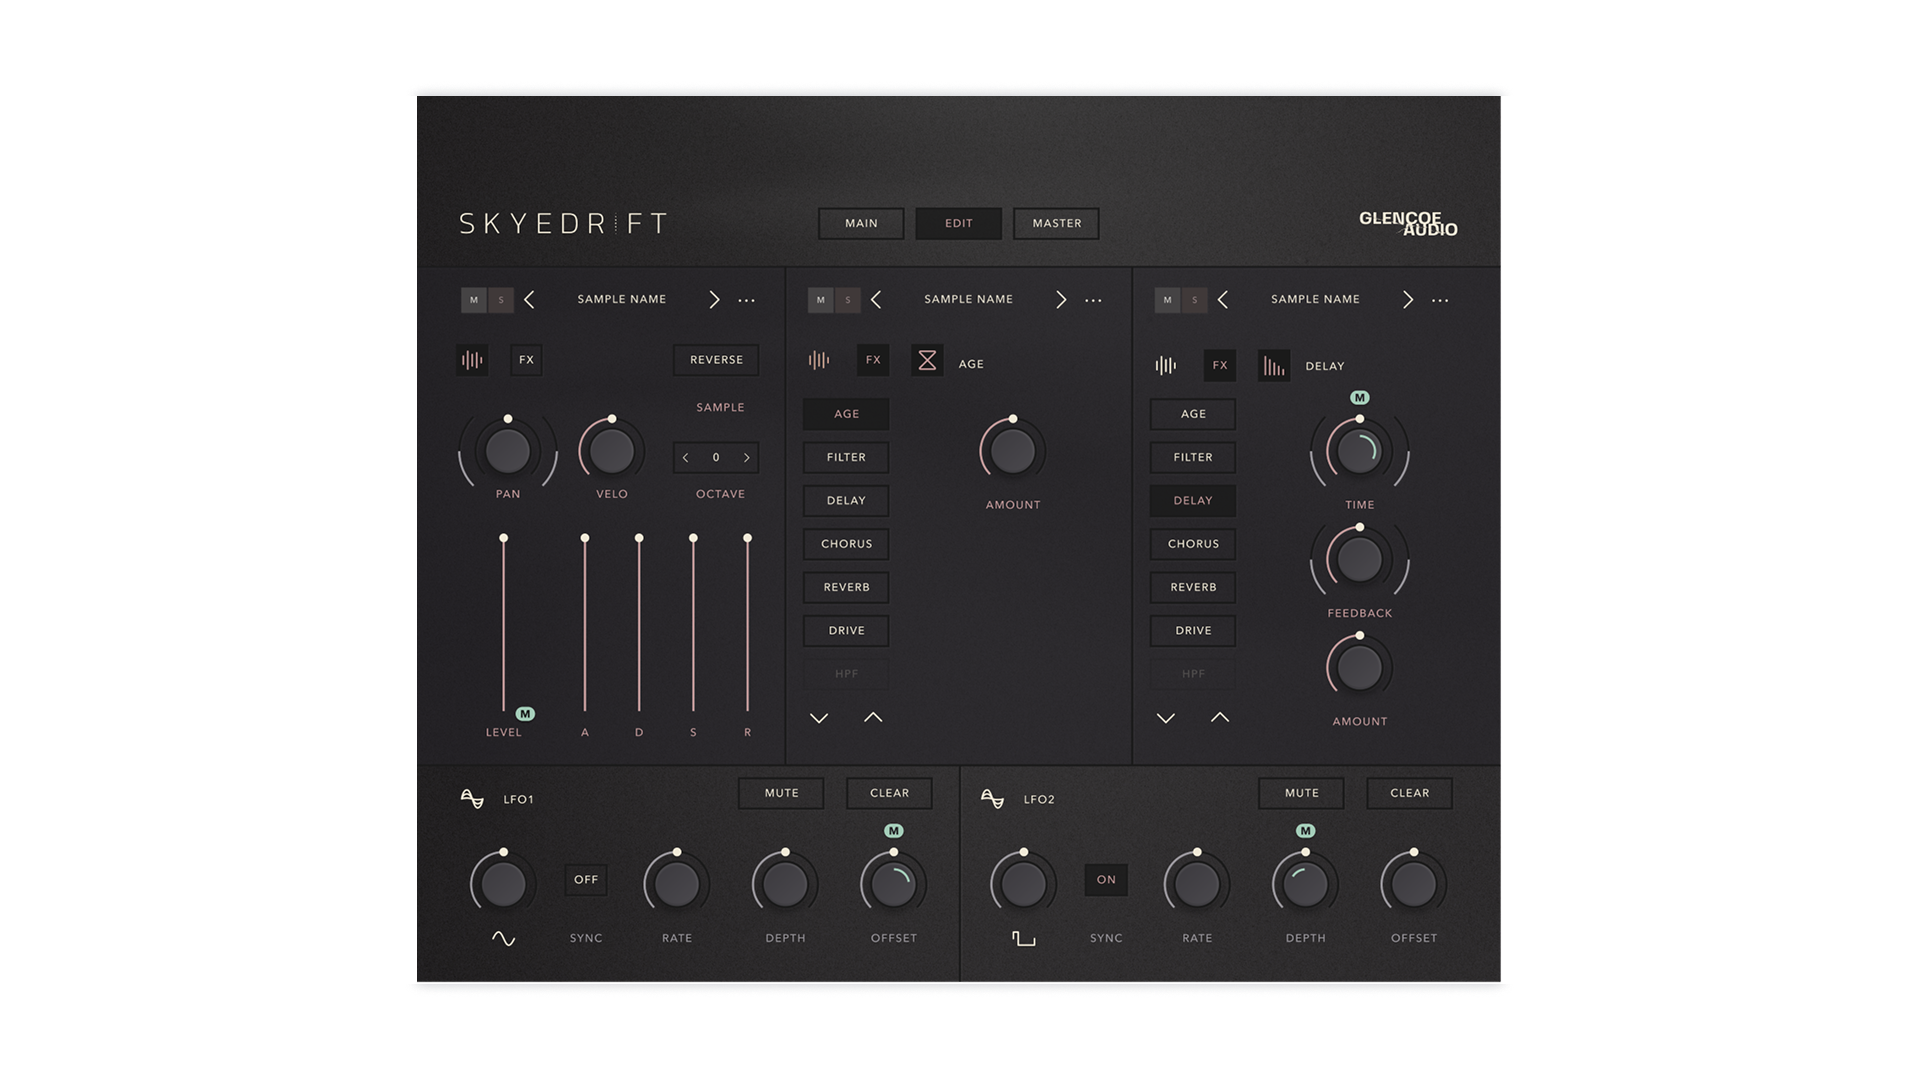Viewport: 1920px width, 1080px height.
Task: Toggle LFO2 sync ON button
Action: (x=1106, y=880)
